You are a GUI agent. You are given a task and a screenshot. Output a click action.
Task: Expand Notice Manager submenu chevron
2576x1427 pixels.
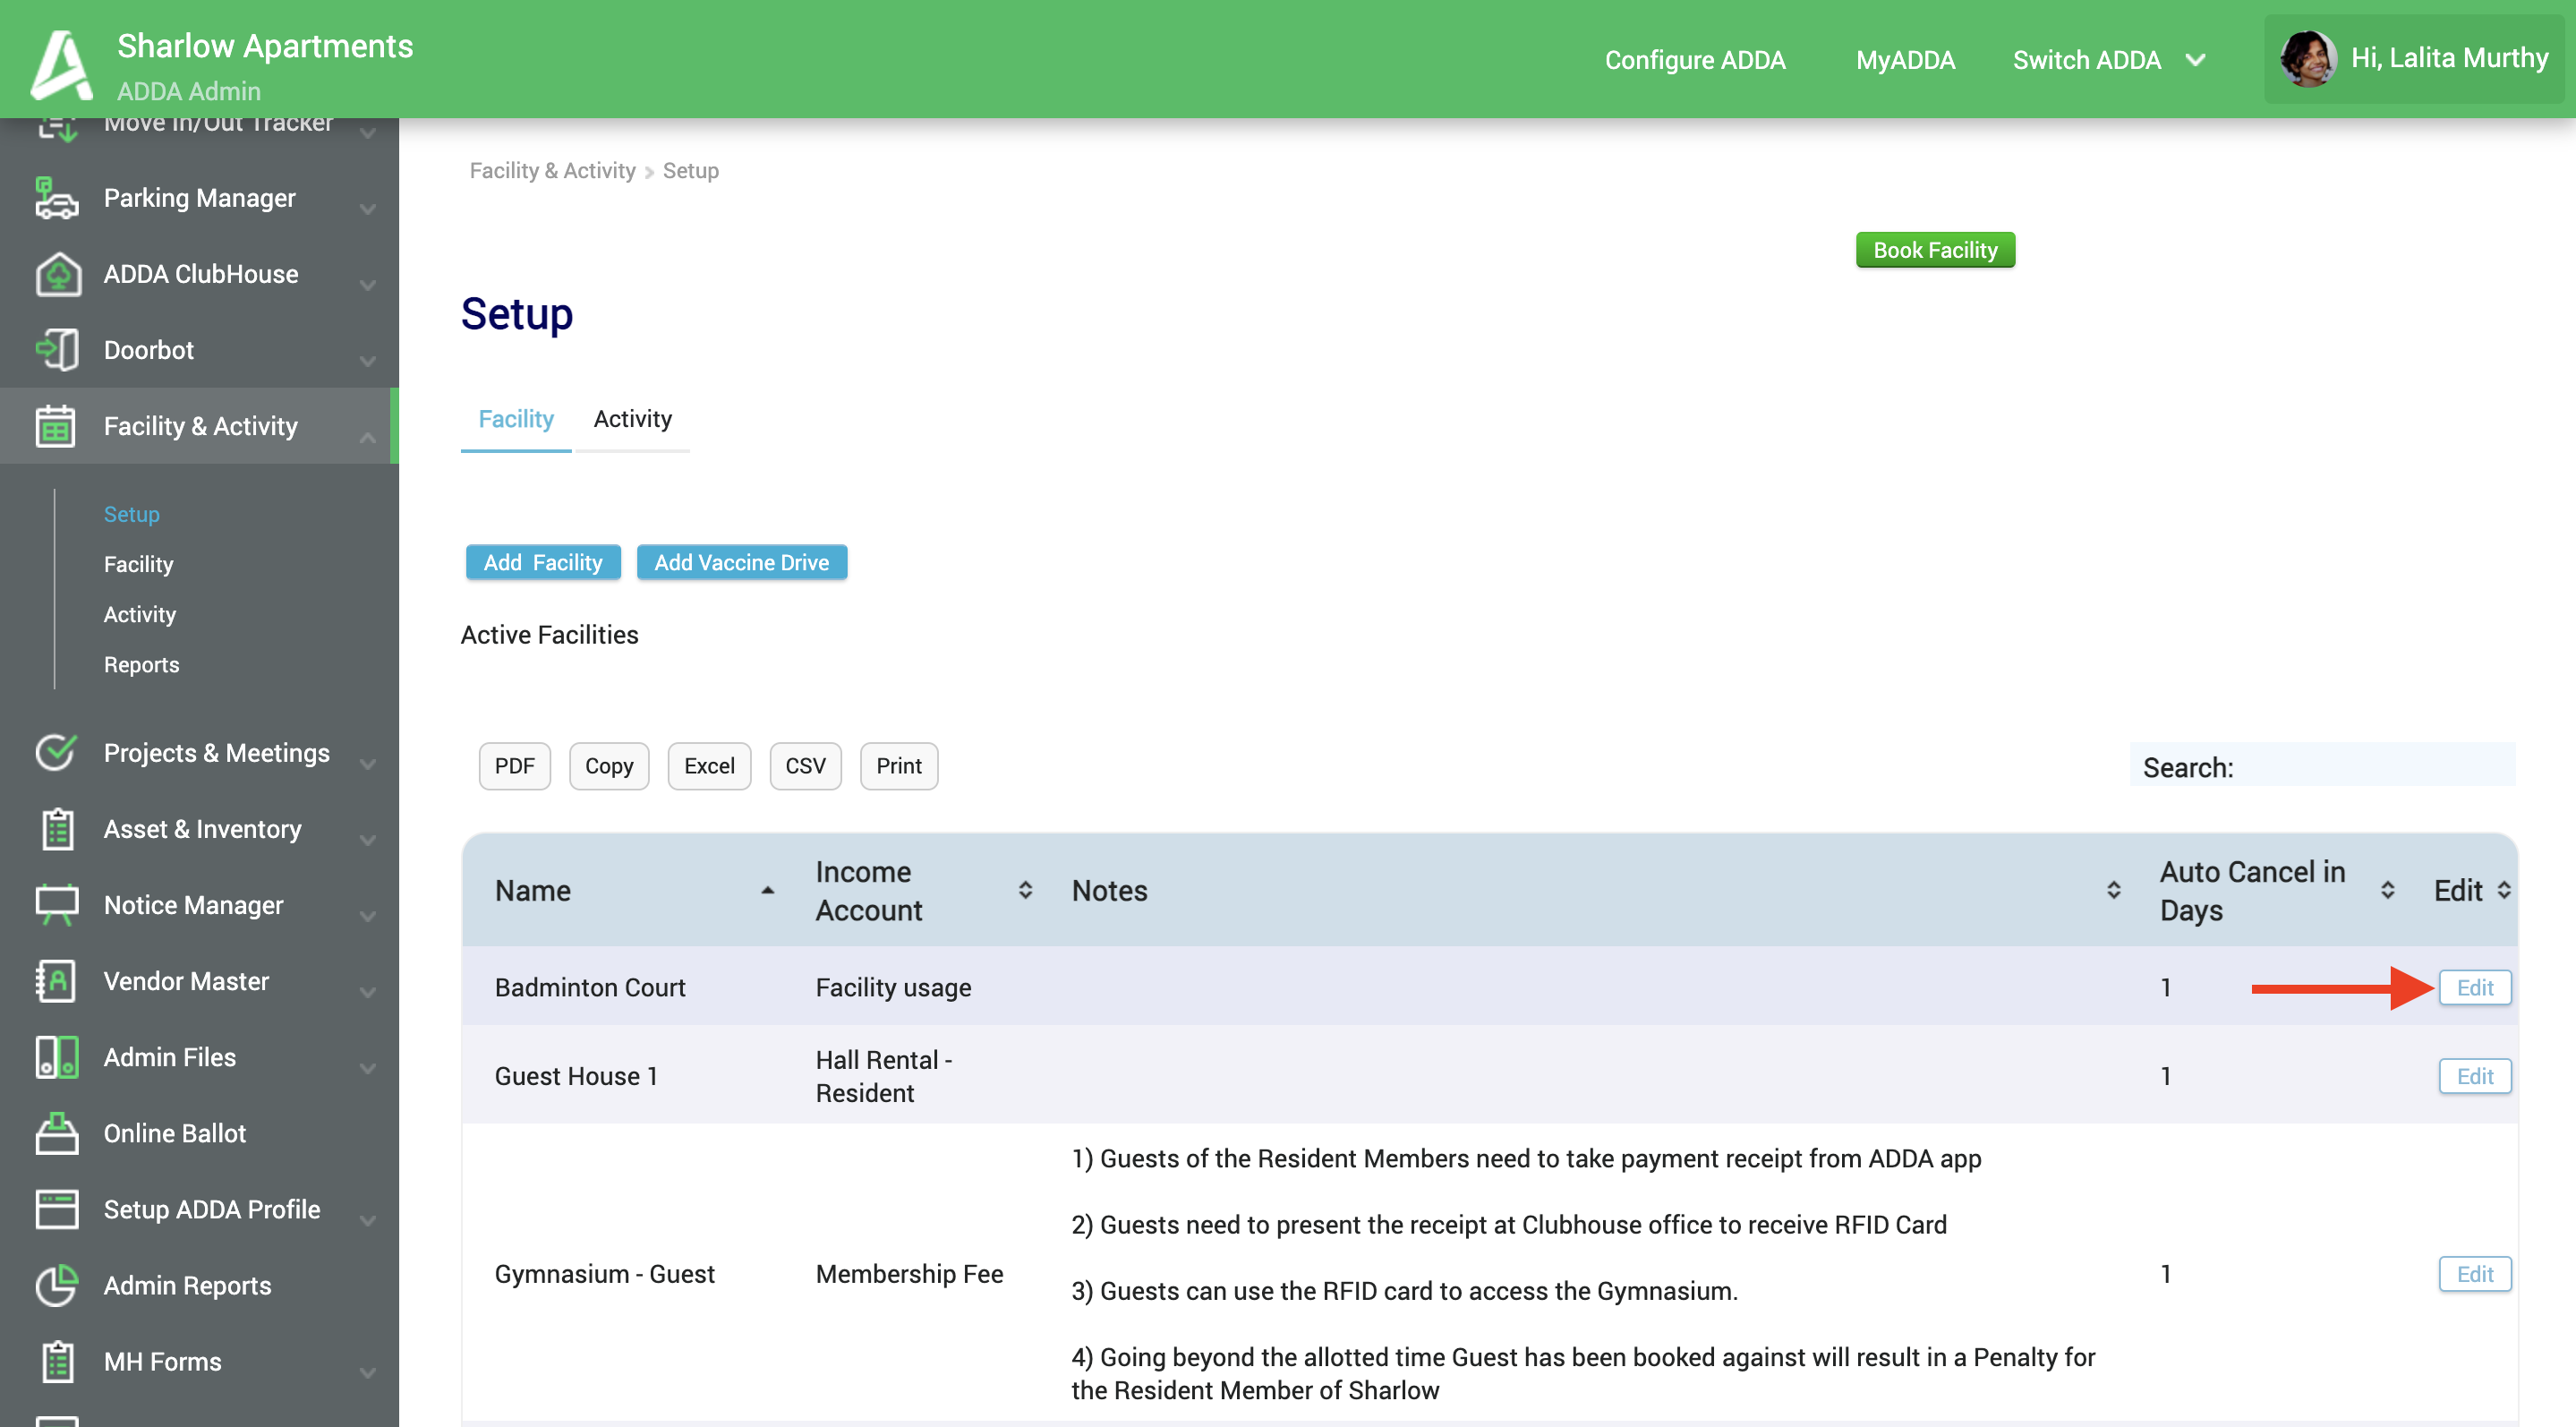coord(368,916)
